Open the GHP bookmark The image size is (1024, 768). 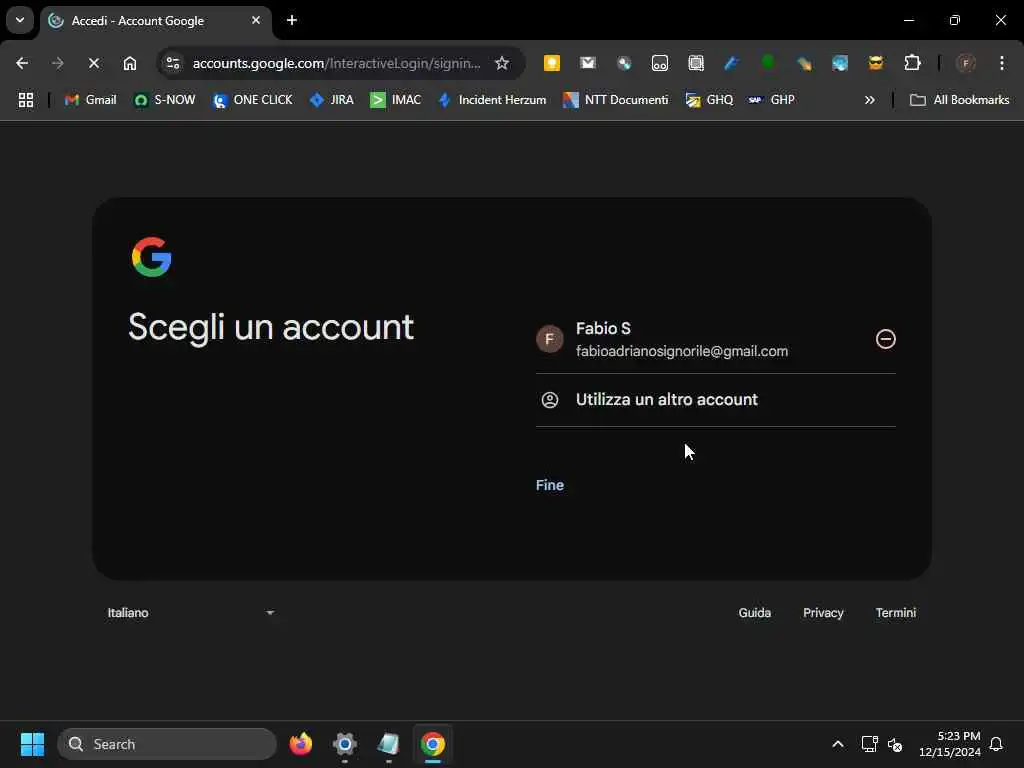point(772,100)
